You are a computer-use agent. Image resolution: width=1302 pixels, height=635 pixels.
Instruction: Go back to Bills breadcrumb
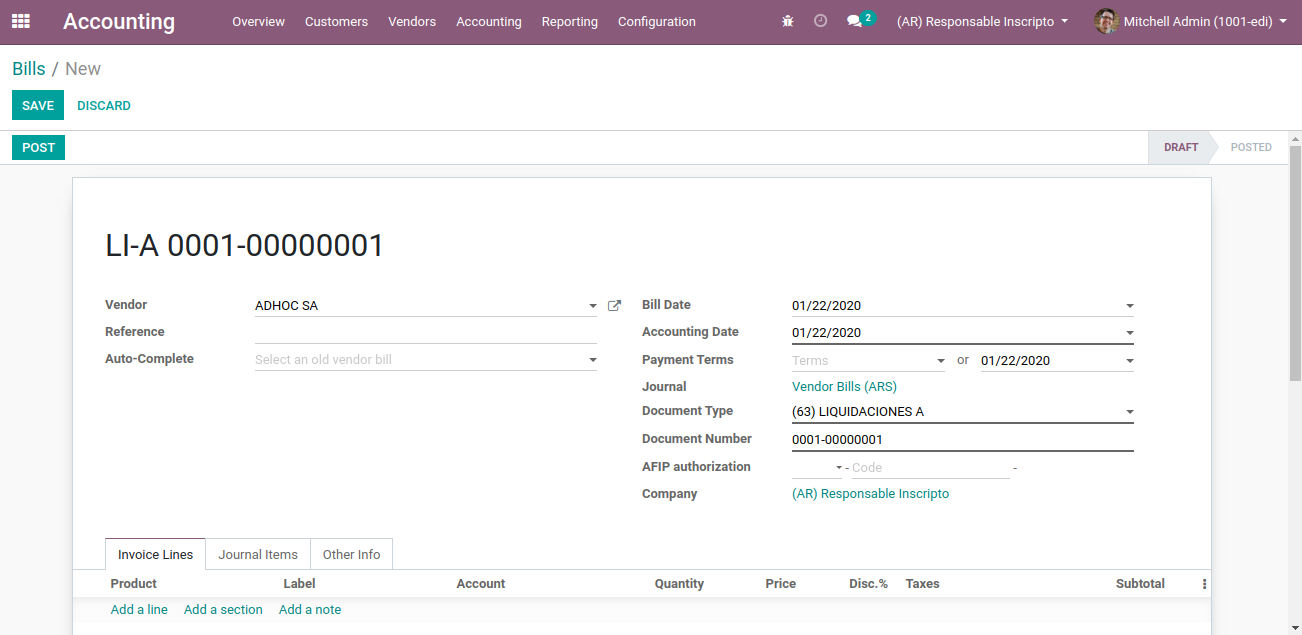coord(29,68)
